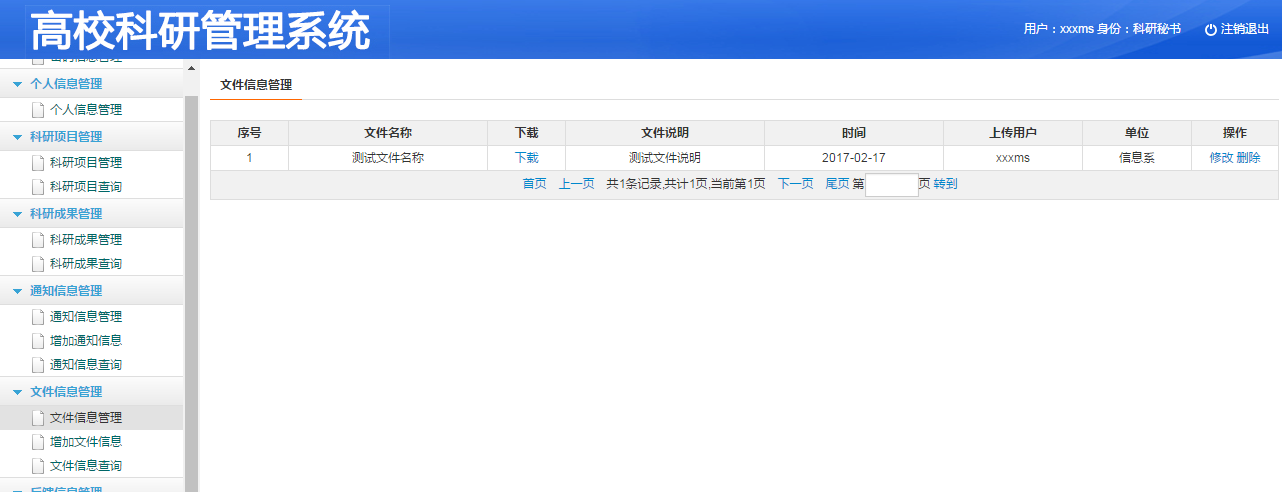Click the date 2017-02-17 cell
This screenshot has width=1282, height=492.
854,158
